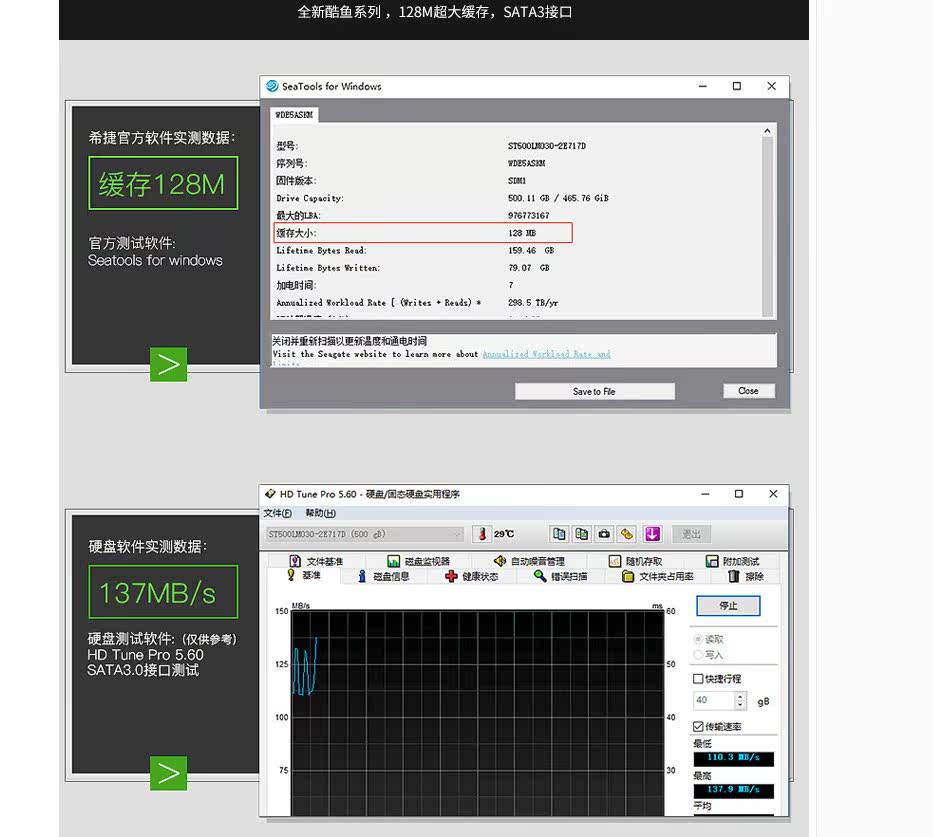Open the Annualized Workload Rate link
The width and height of the screenshot is (933, 837).
[x=546, y=354]
